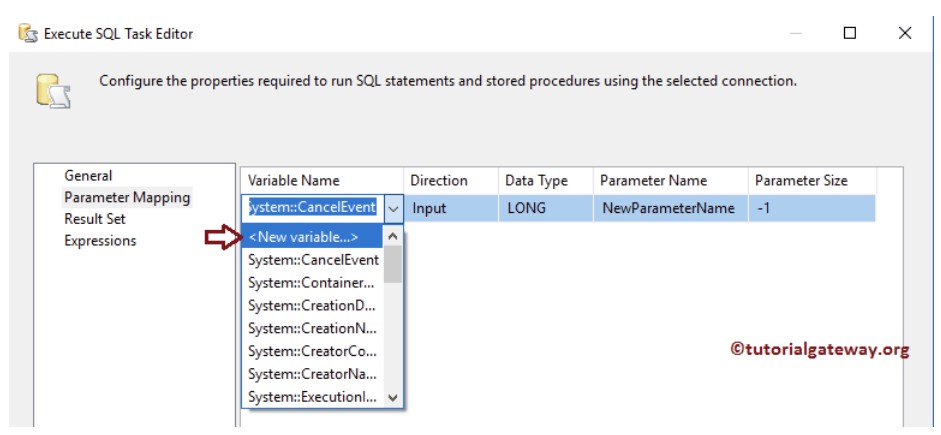
Task: Select the System::CreatorNa... list entry
Action: click(x=312, y=374)
